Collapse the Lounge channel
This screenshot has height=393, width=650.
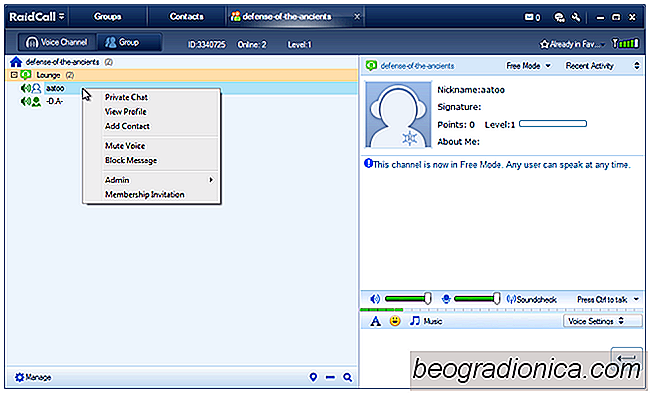point(14,75)
